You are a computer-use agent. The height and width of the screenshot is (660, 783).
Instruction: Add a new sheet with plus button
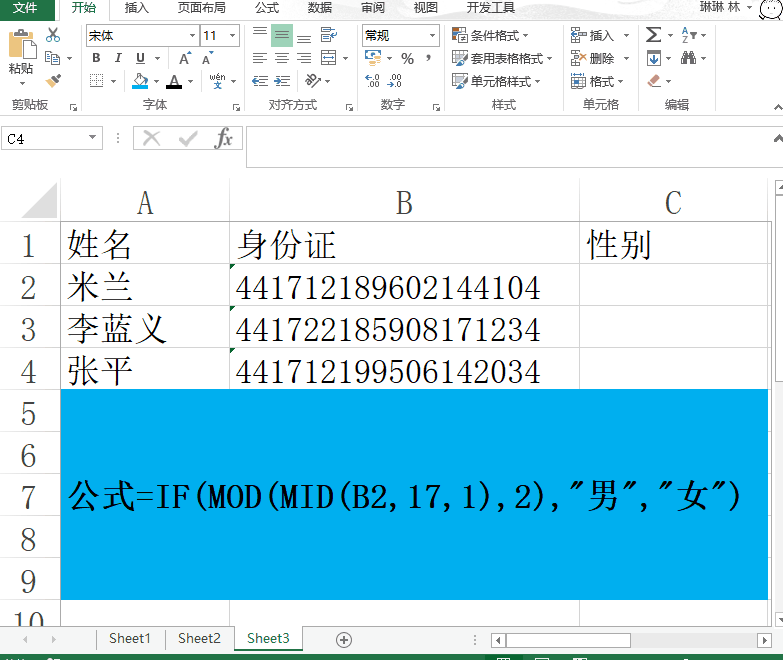pos(344,640)
